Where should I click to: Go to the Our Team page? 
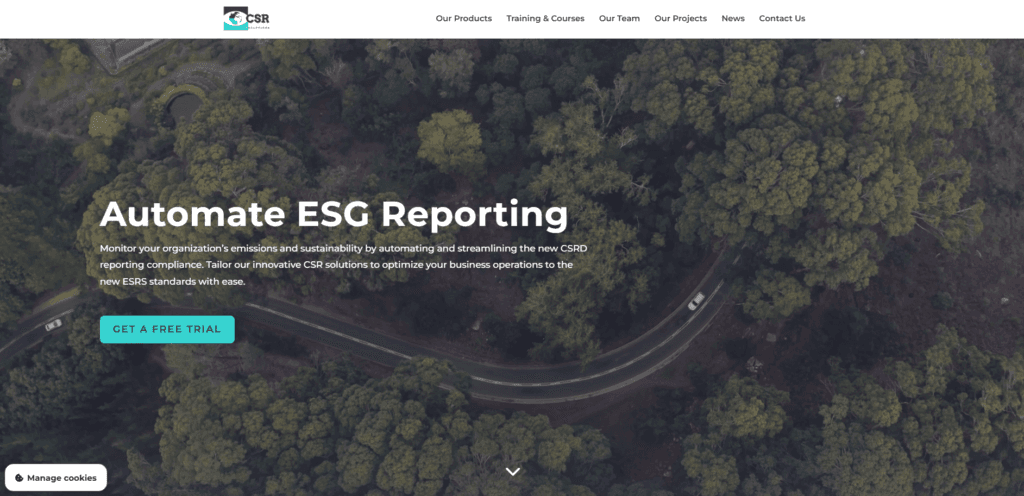pos(619,18)
